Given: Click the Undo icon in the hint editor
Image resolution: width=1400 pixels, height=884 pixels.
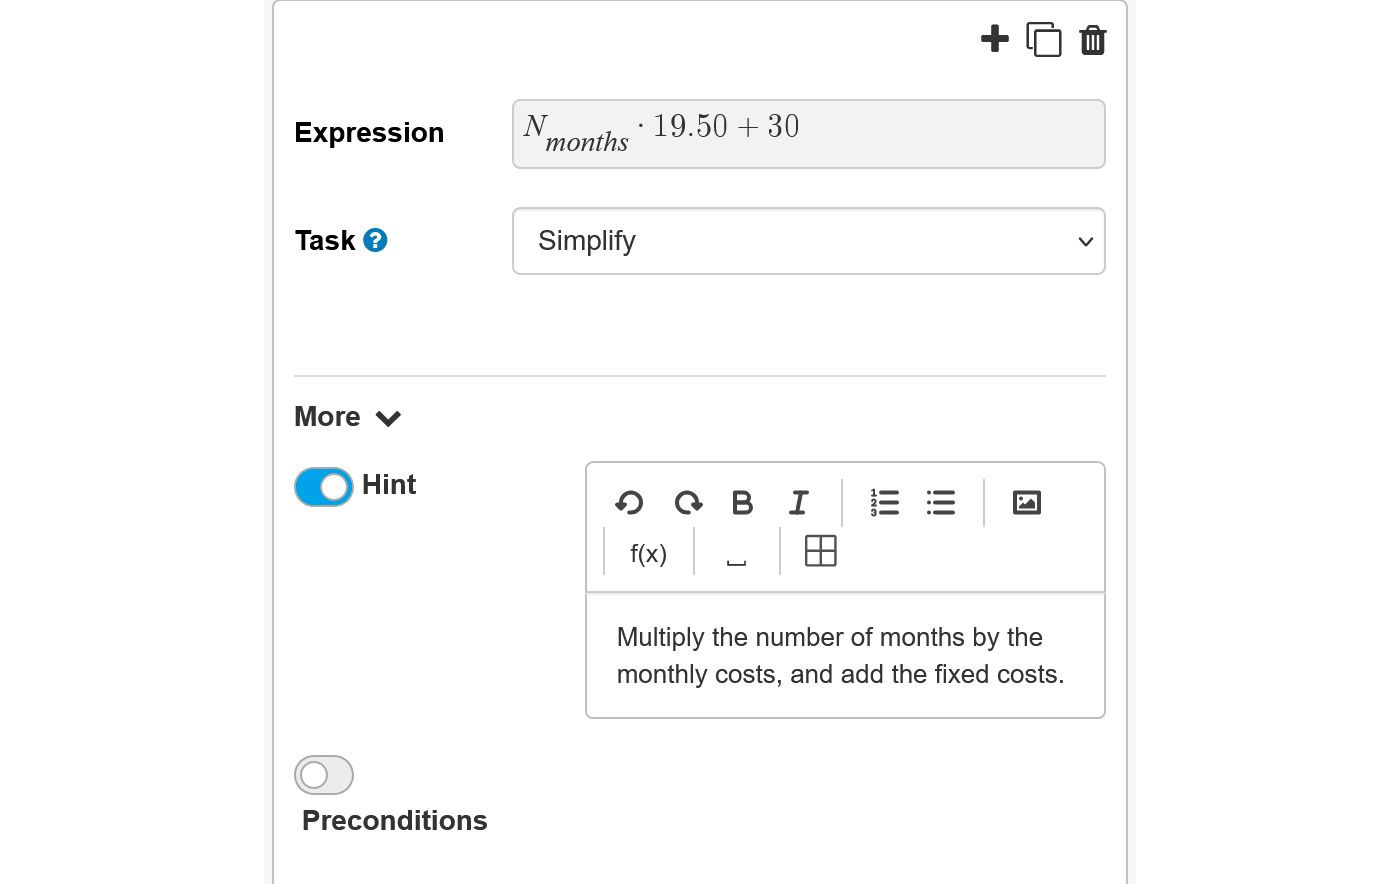Looking at the screenshot, I should point(628,503).
